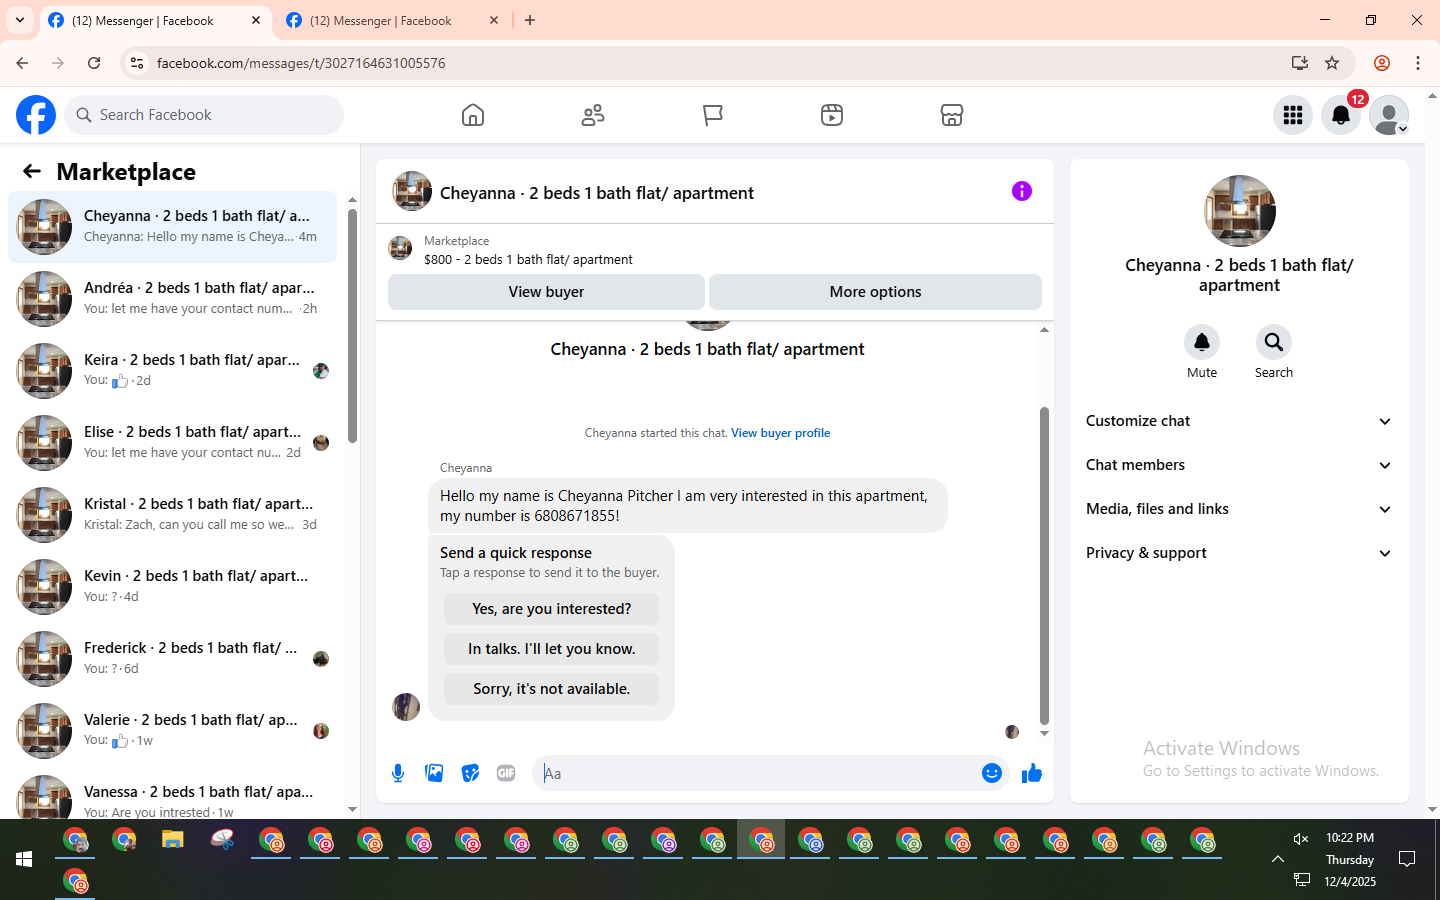Screen dimensions: 1440x900
Task: Reload the browser page
Action: coord(94,63)
